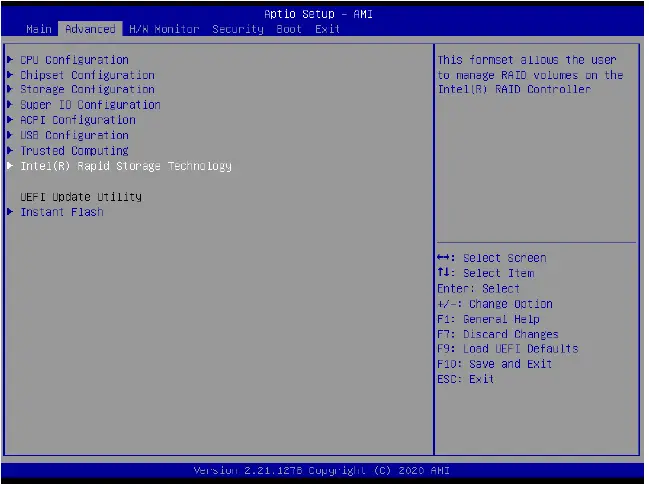Click the arrow beside Storage Configuration
The image size is (649, 489).
10,89
